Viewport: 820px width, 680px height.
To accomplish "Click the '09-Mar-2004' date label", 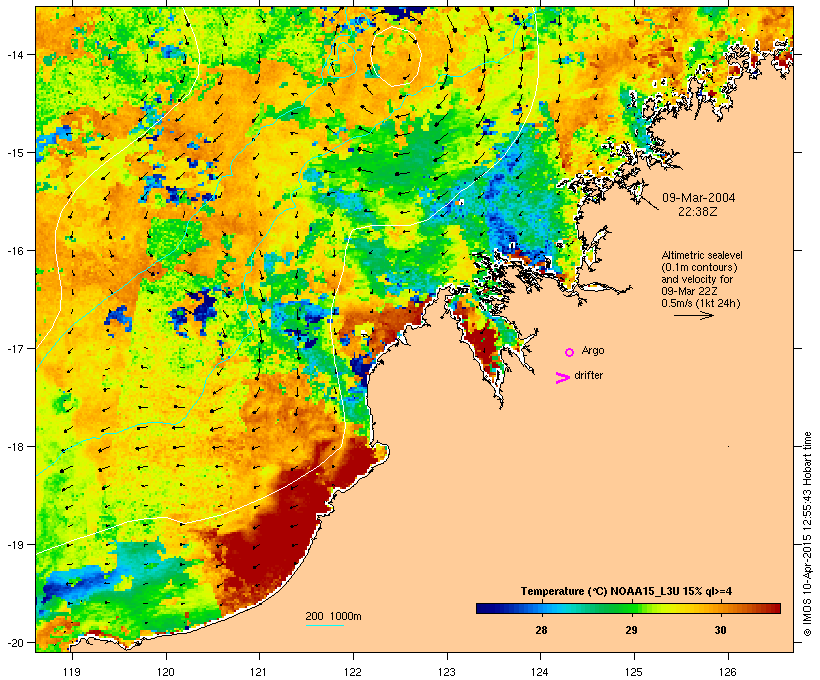I will click(698, 198).
